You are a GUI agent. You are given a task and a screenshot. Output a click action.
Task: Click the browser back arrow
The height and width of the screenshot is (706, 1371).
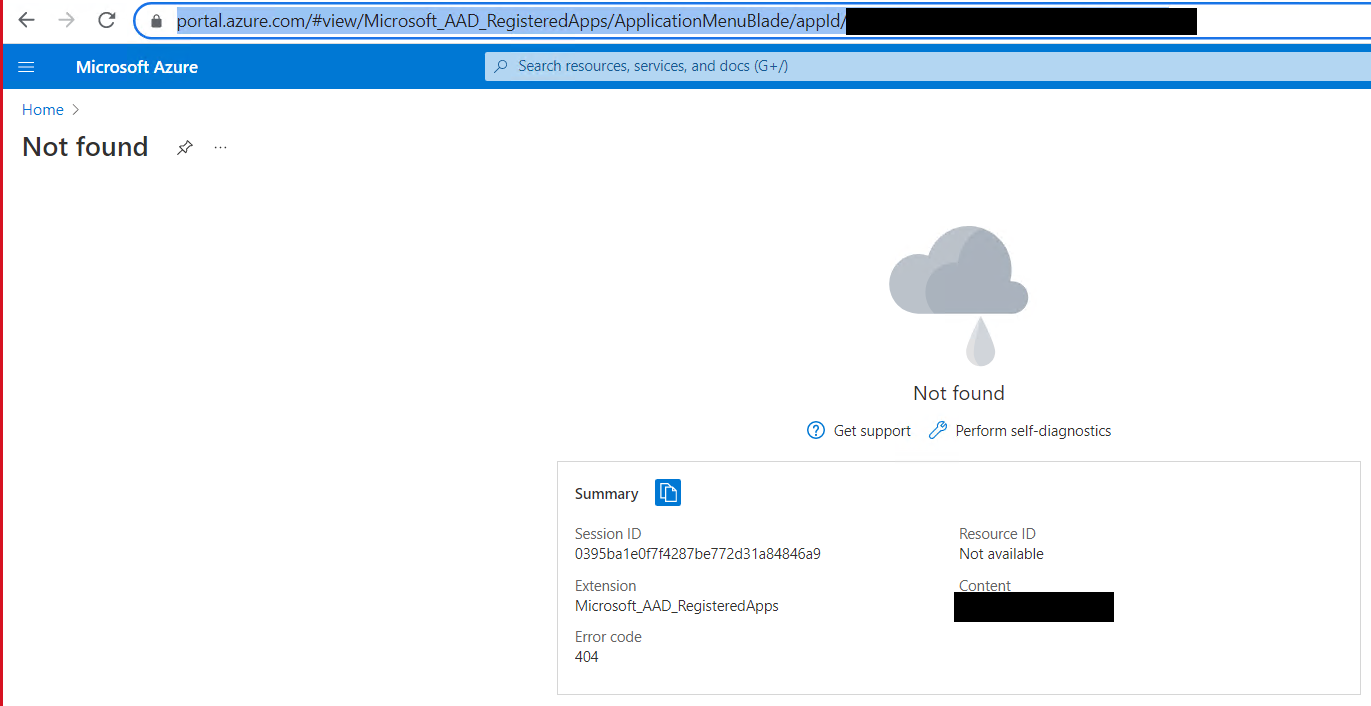pyautogui.click(x=25, y=20)
